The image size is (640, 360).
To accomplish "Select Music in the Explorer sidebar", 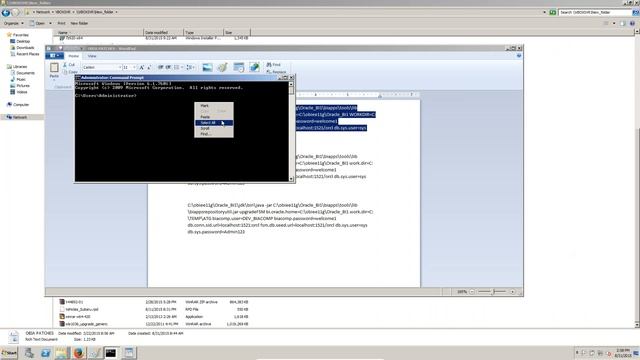I will [x=18, y=79].
